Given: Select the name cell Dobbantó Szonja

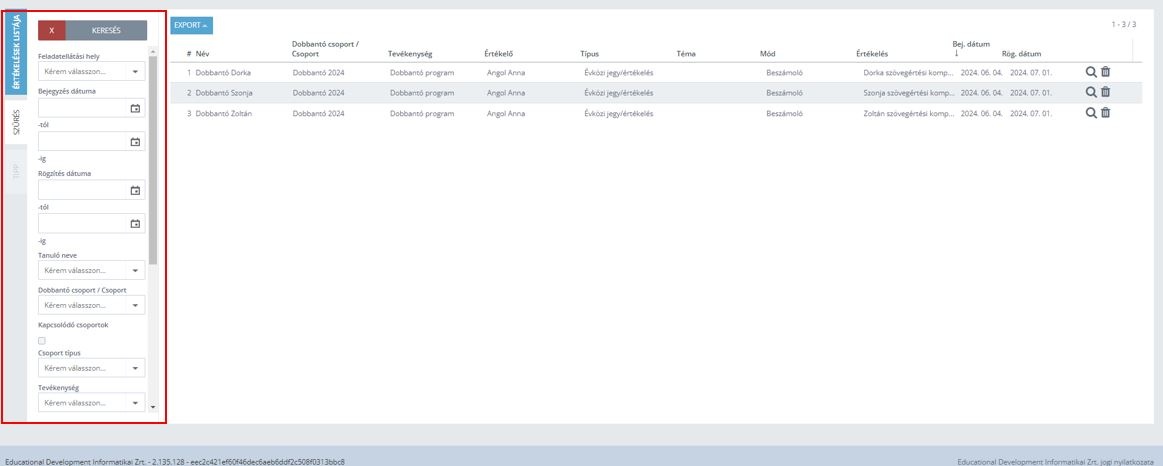Looking at the screenshot, I should (x=225, y=93).
